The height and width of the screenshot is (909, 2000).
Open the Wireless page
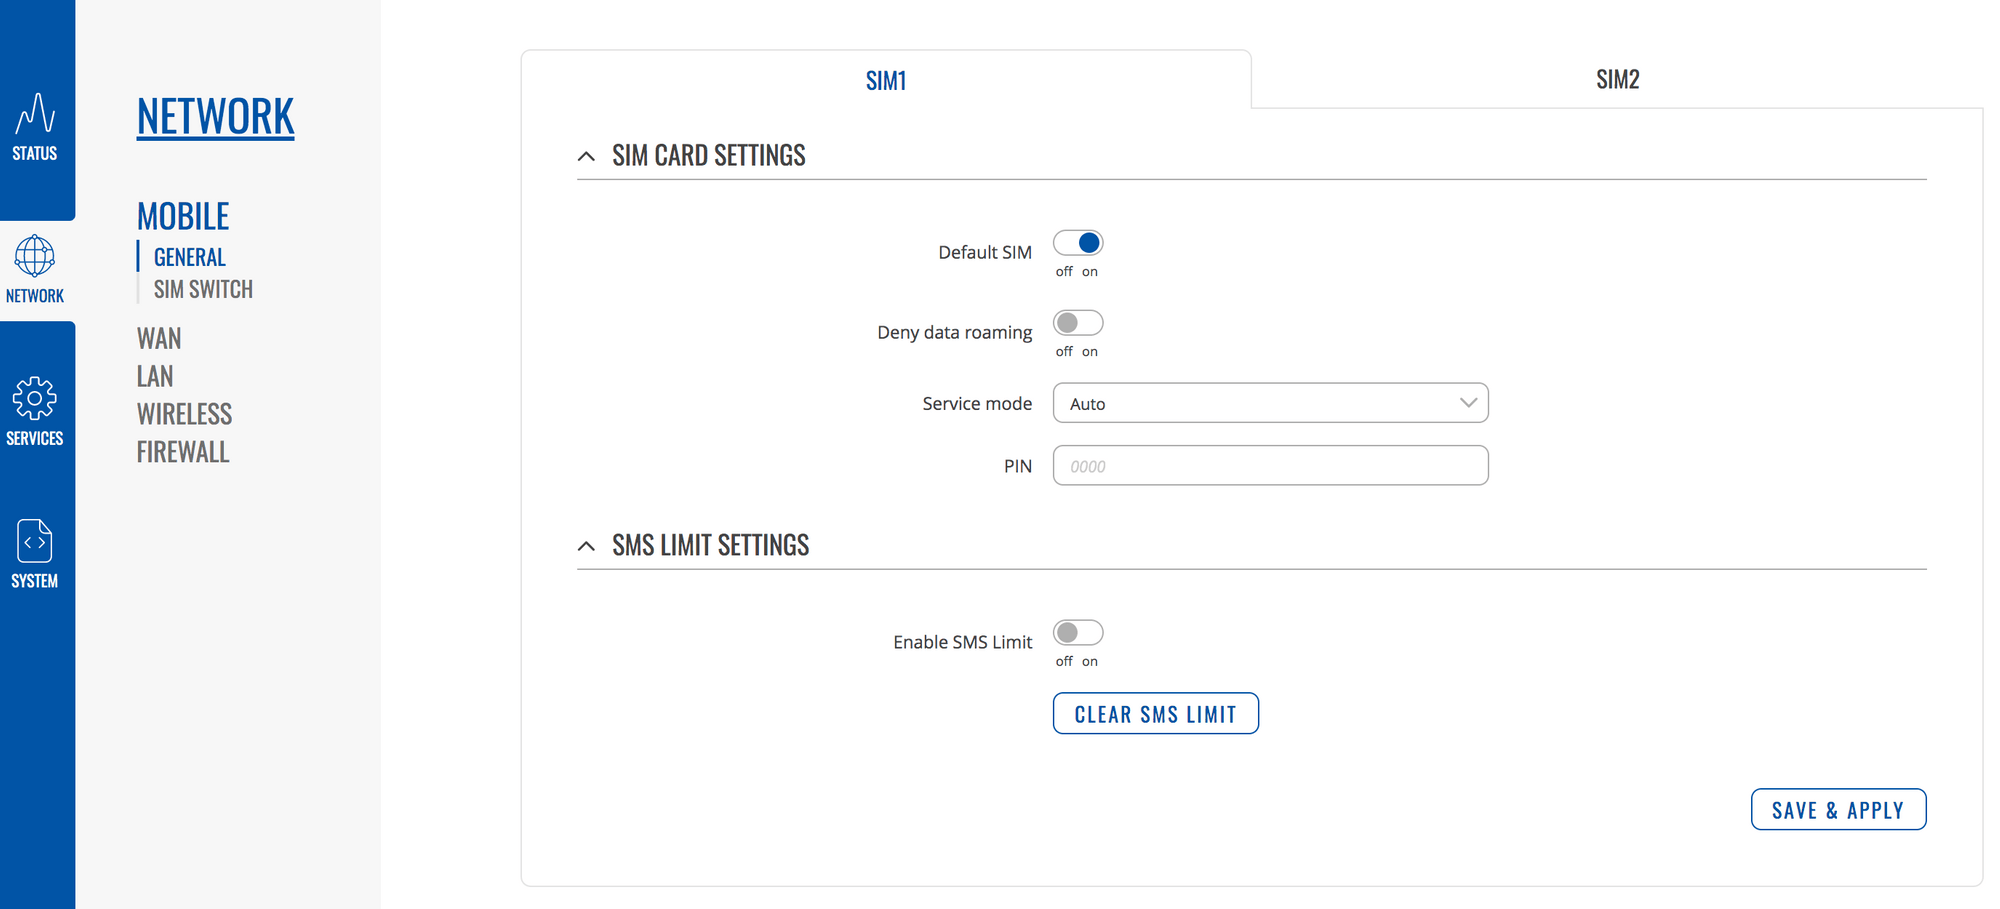coord(184,414)
